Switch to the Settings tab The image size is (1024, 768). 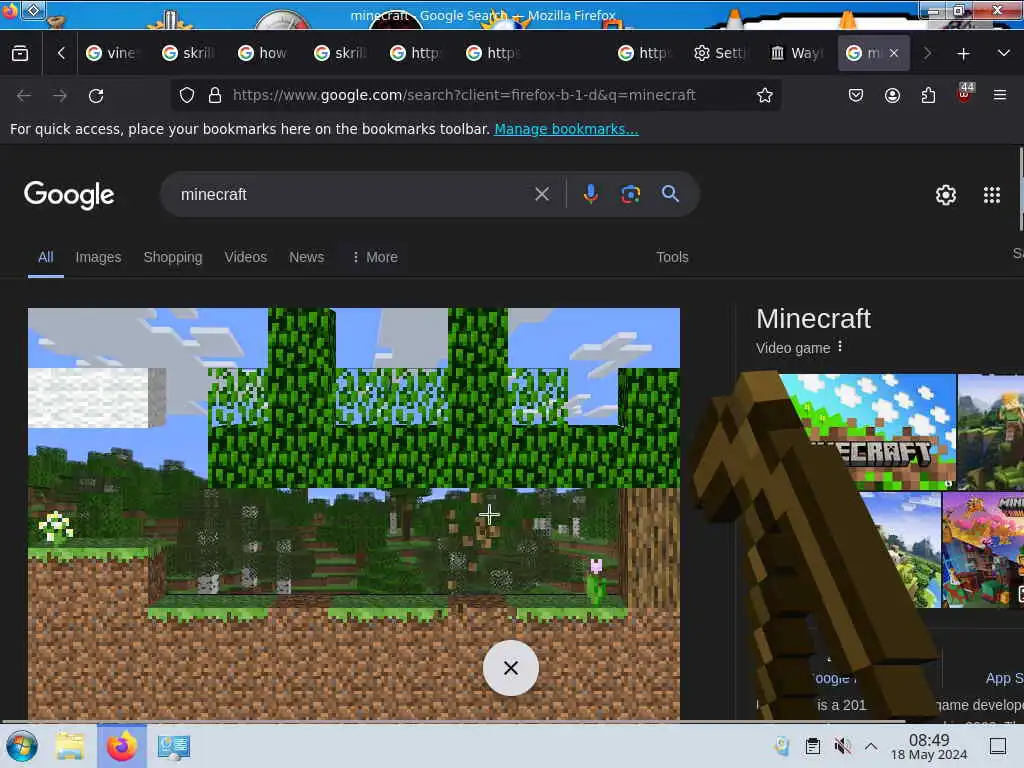pyautogui.click(x=720, y=54)
